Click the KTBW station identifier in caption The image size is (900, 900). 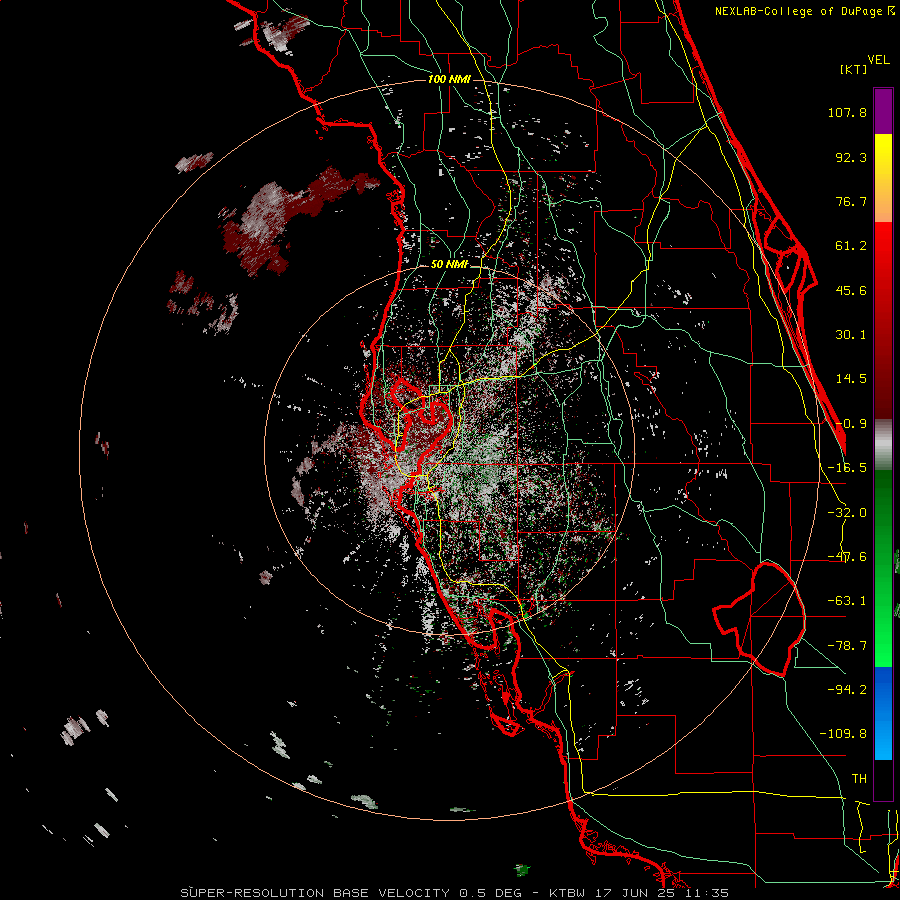565,893
